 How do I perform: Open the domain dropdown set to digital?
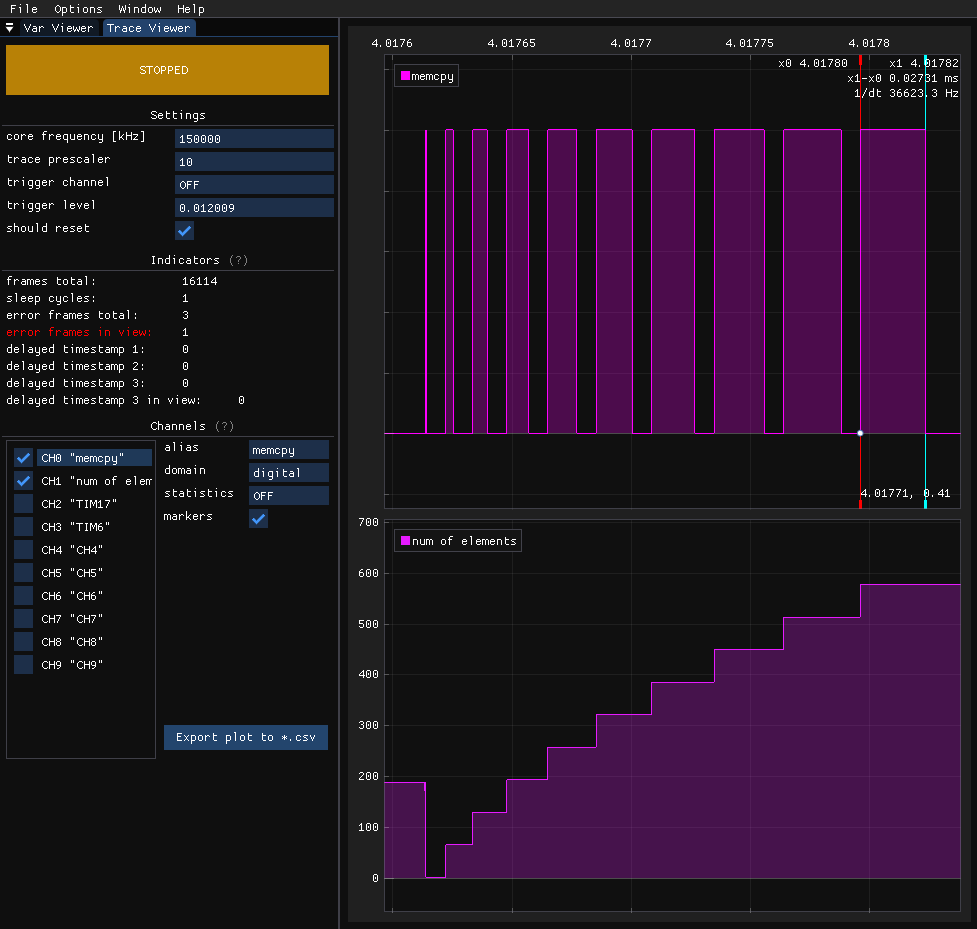(288, 473)
